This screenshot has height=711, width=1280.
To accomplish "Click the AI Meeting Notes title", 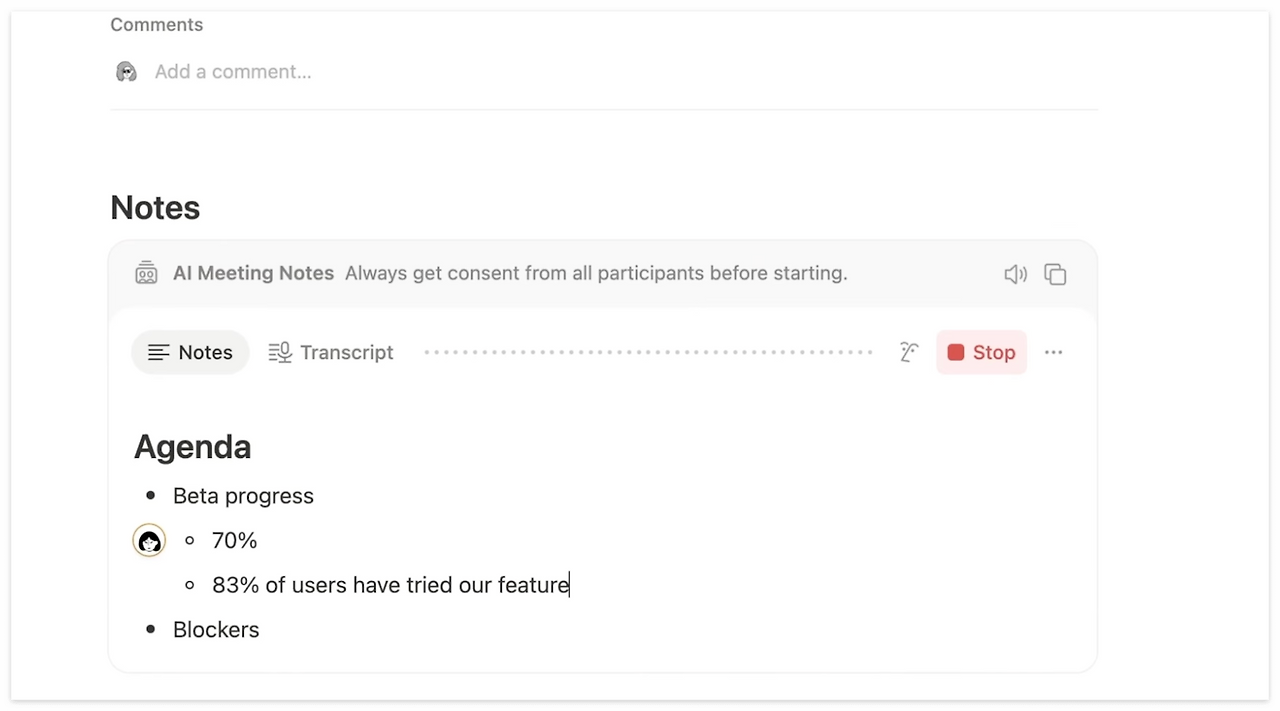I will tap(253, 273).
